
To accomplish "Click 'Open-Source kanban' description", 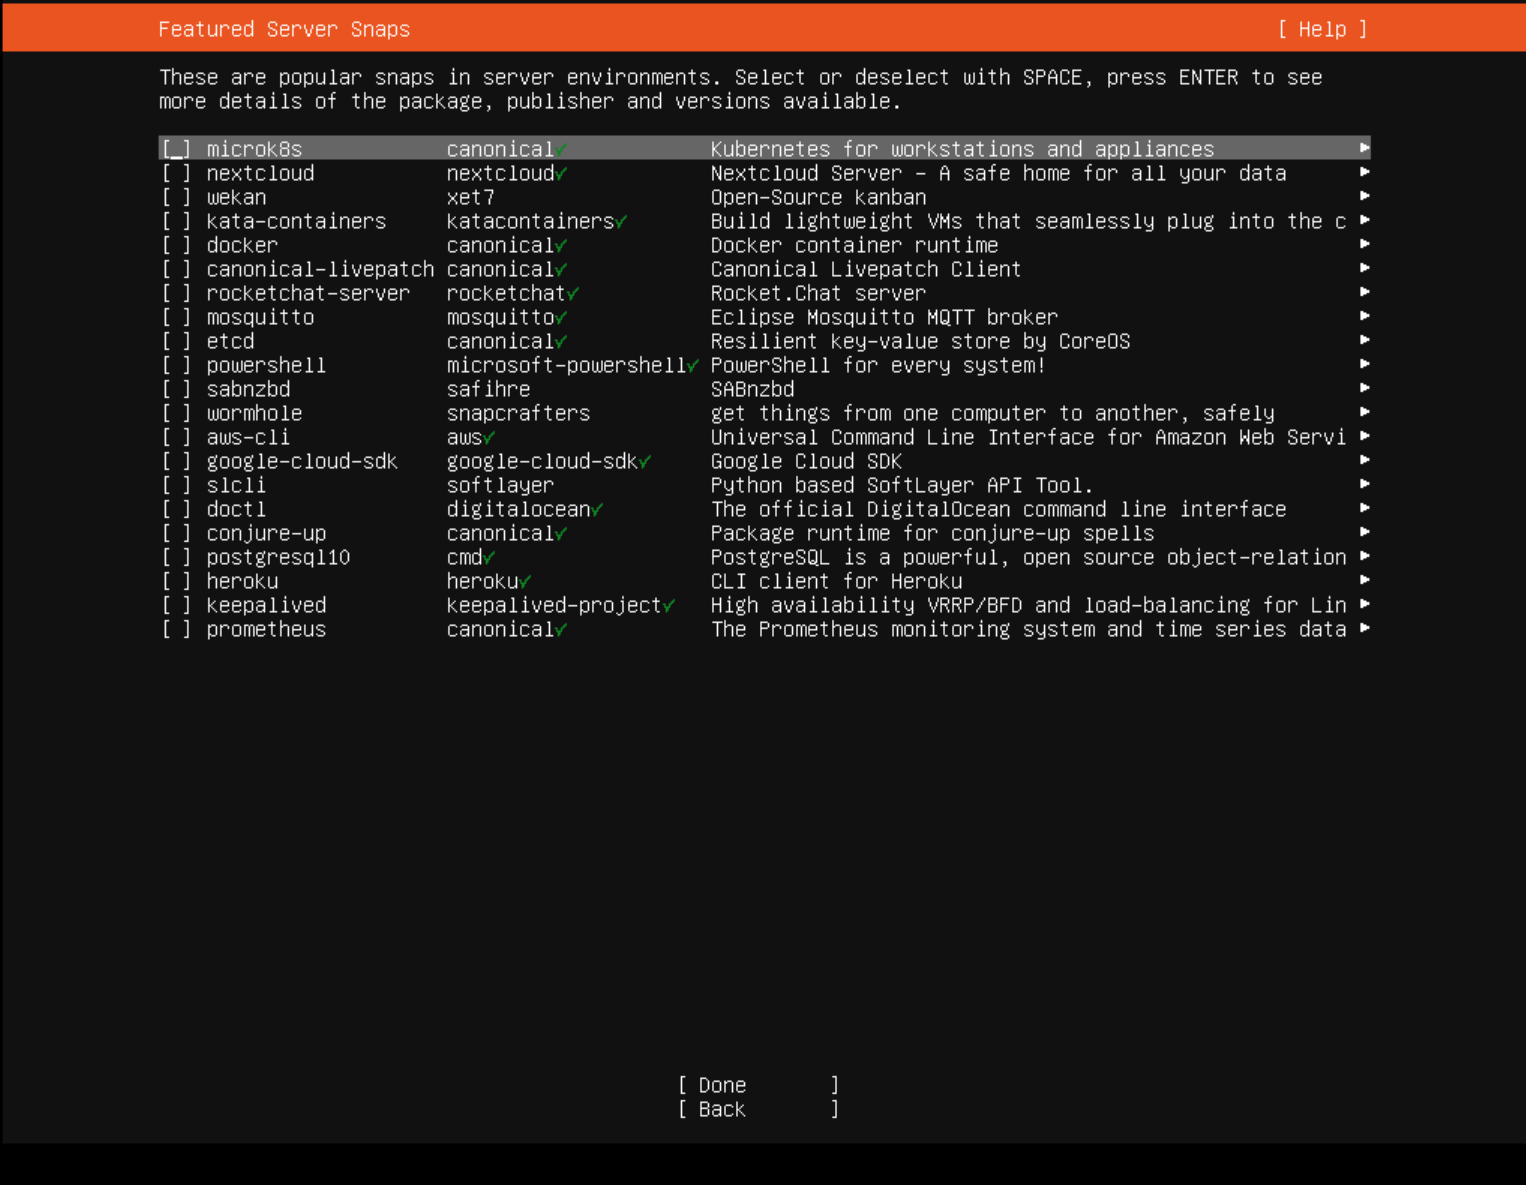I will 818,197.
